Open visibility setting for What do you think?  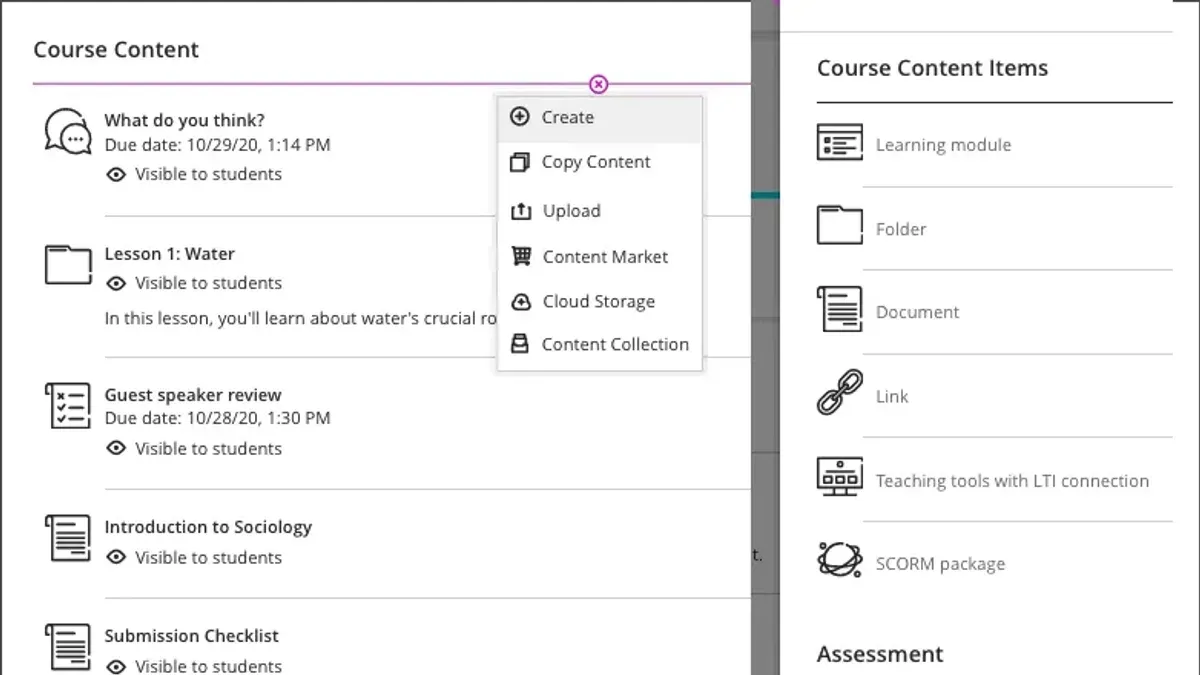[208, 174]
